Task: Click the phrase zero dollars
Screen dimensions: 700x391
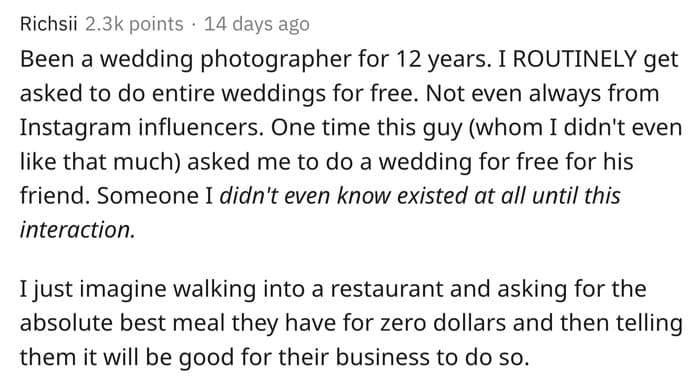Action: pos(443,323)
